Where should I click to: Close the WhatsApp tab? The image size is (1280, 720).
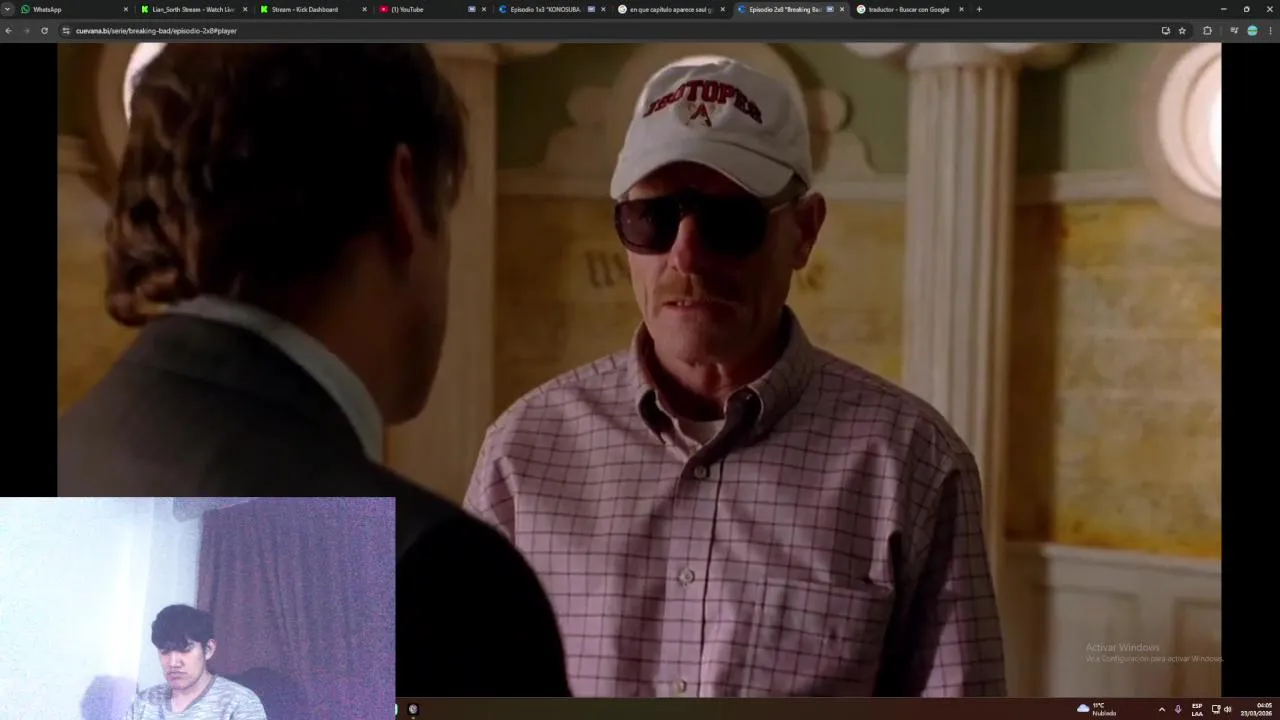tap(126, 9)
